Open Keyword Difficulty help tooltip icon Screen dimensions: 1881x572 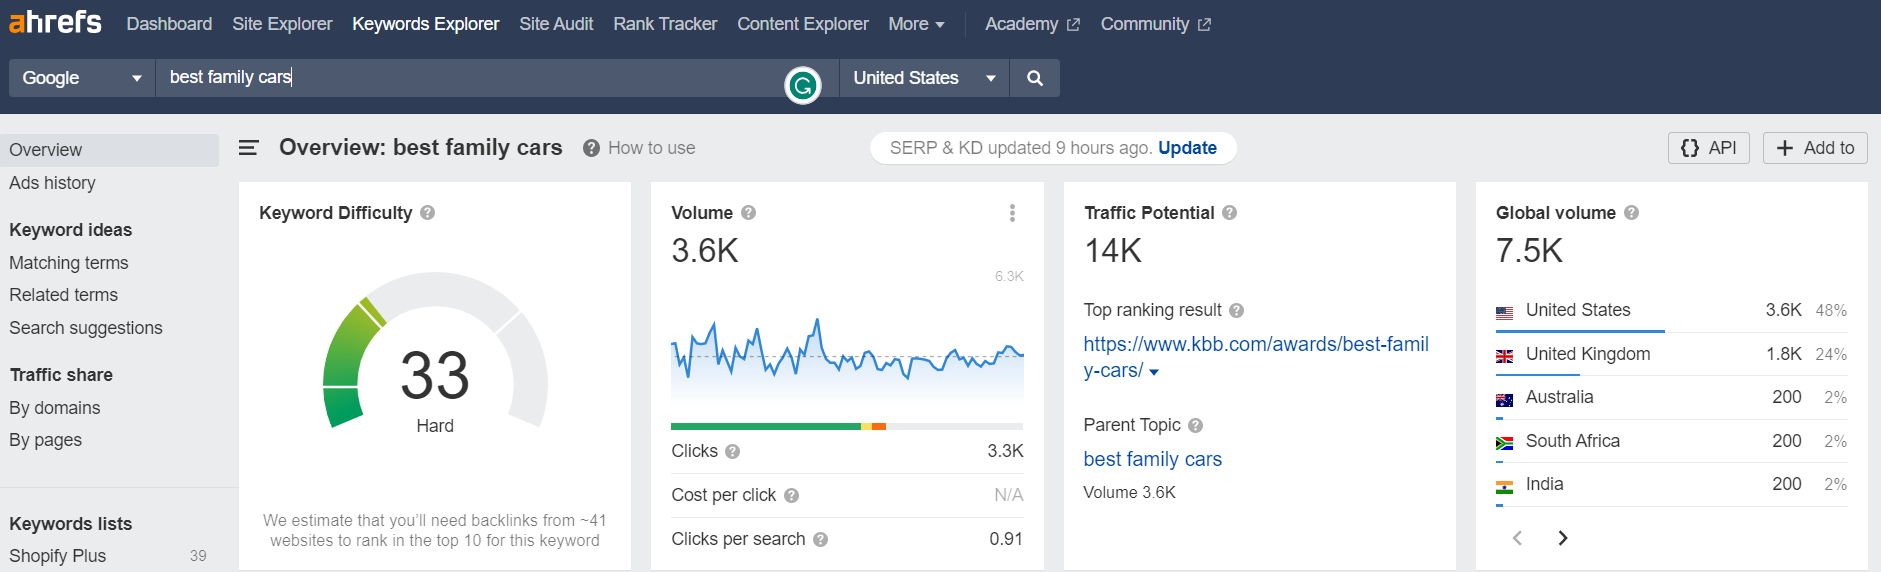(x=427, y=213)
